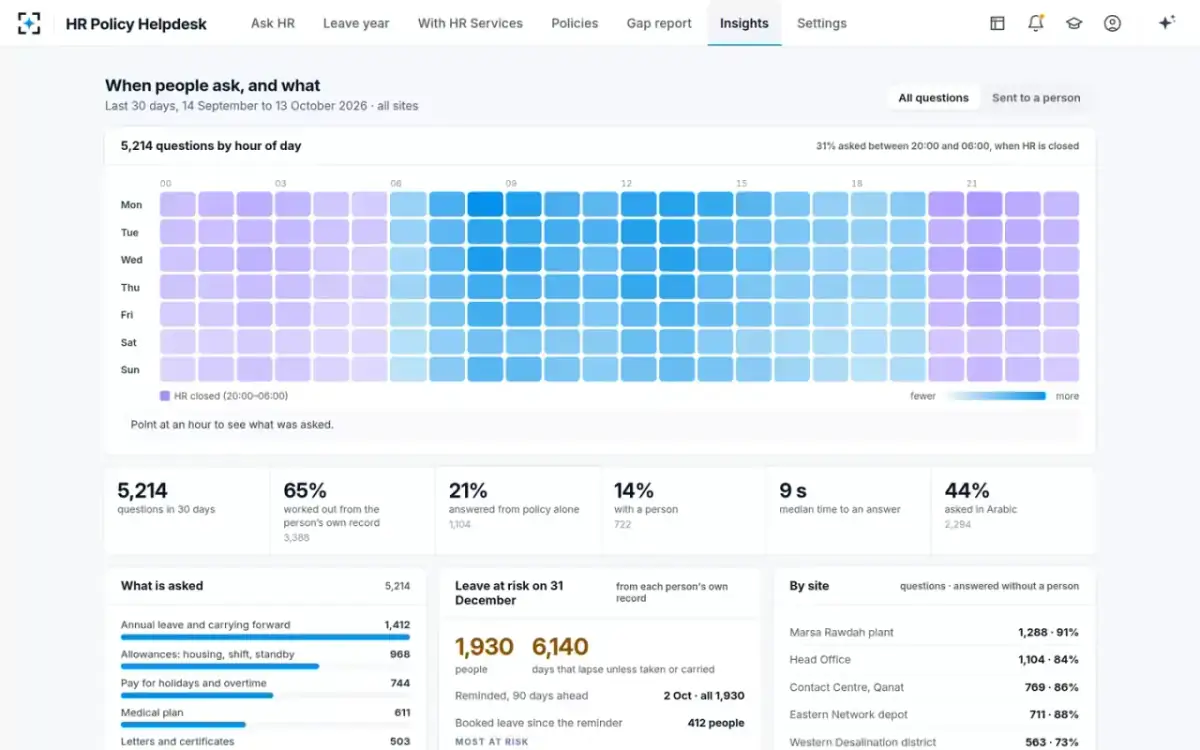
Task: Click the Sun row label in heatmap
Action: (x=130, y=370)
